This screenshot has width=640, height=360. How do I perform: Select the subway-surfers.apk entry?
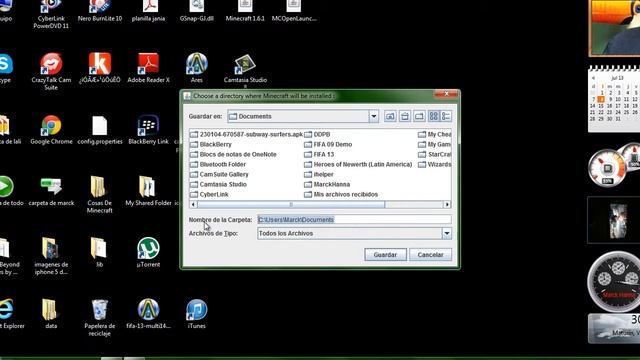(x=247, y=134)
